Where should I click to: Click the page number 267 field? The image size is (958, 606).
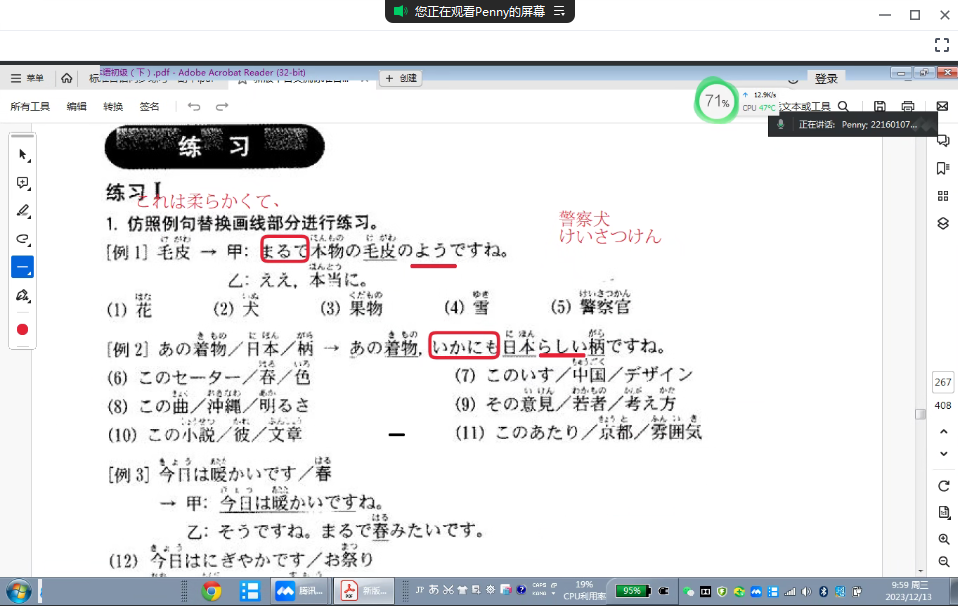click(942, 383)
